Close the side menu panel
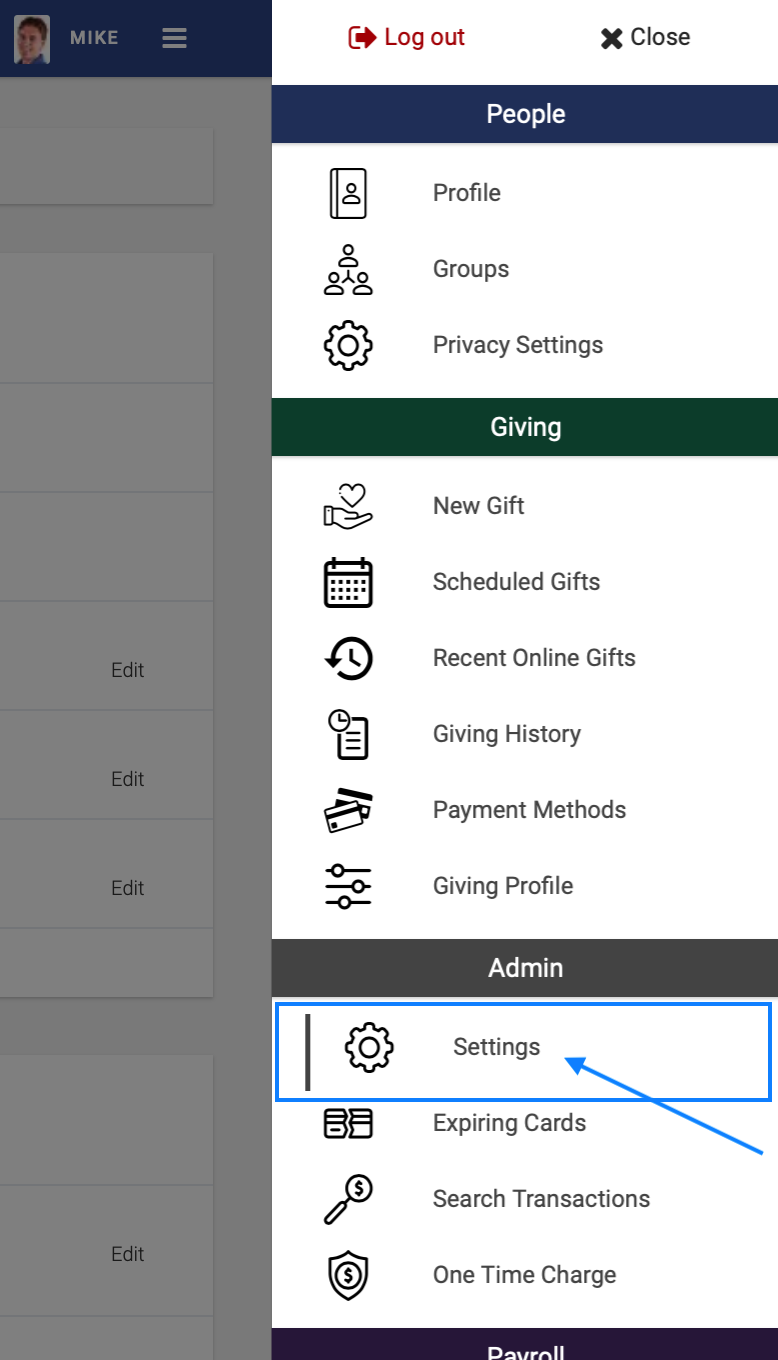Screen dimensions: 778x1360 pyautogui.click(x=645, y=38)
